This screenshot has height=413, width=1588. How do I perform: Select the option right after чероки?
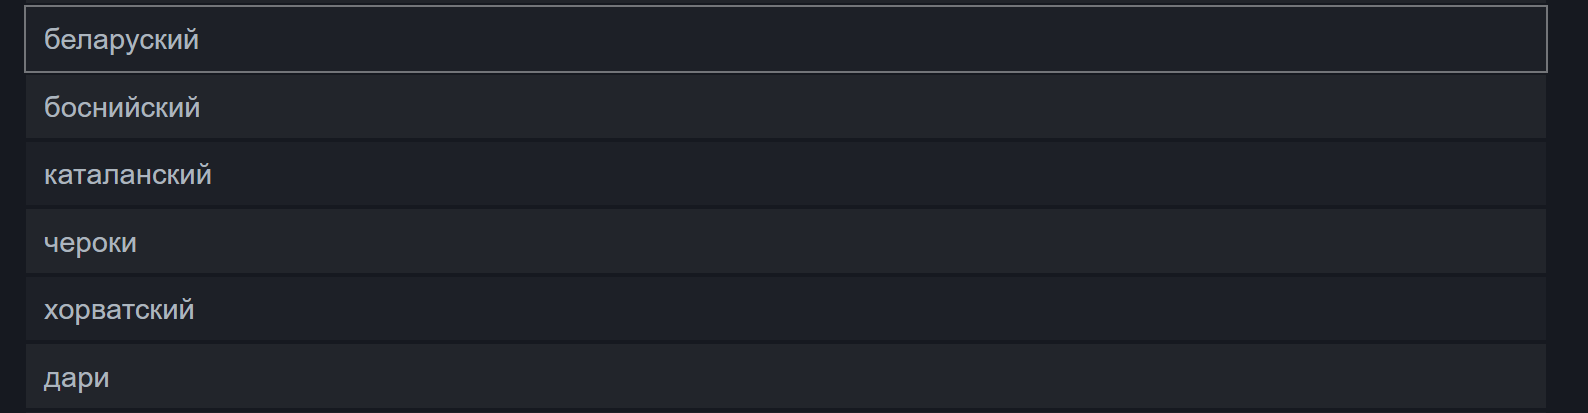click(x=119, y=310)
